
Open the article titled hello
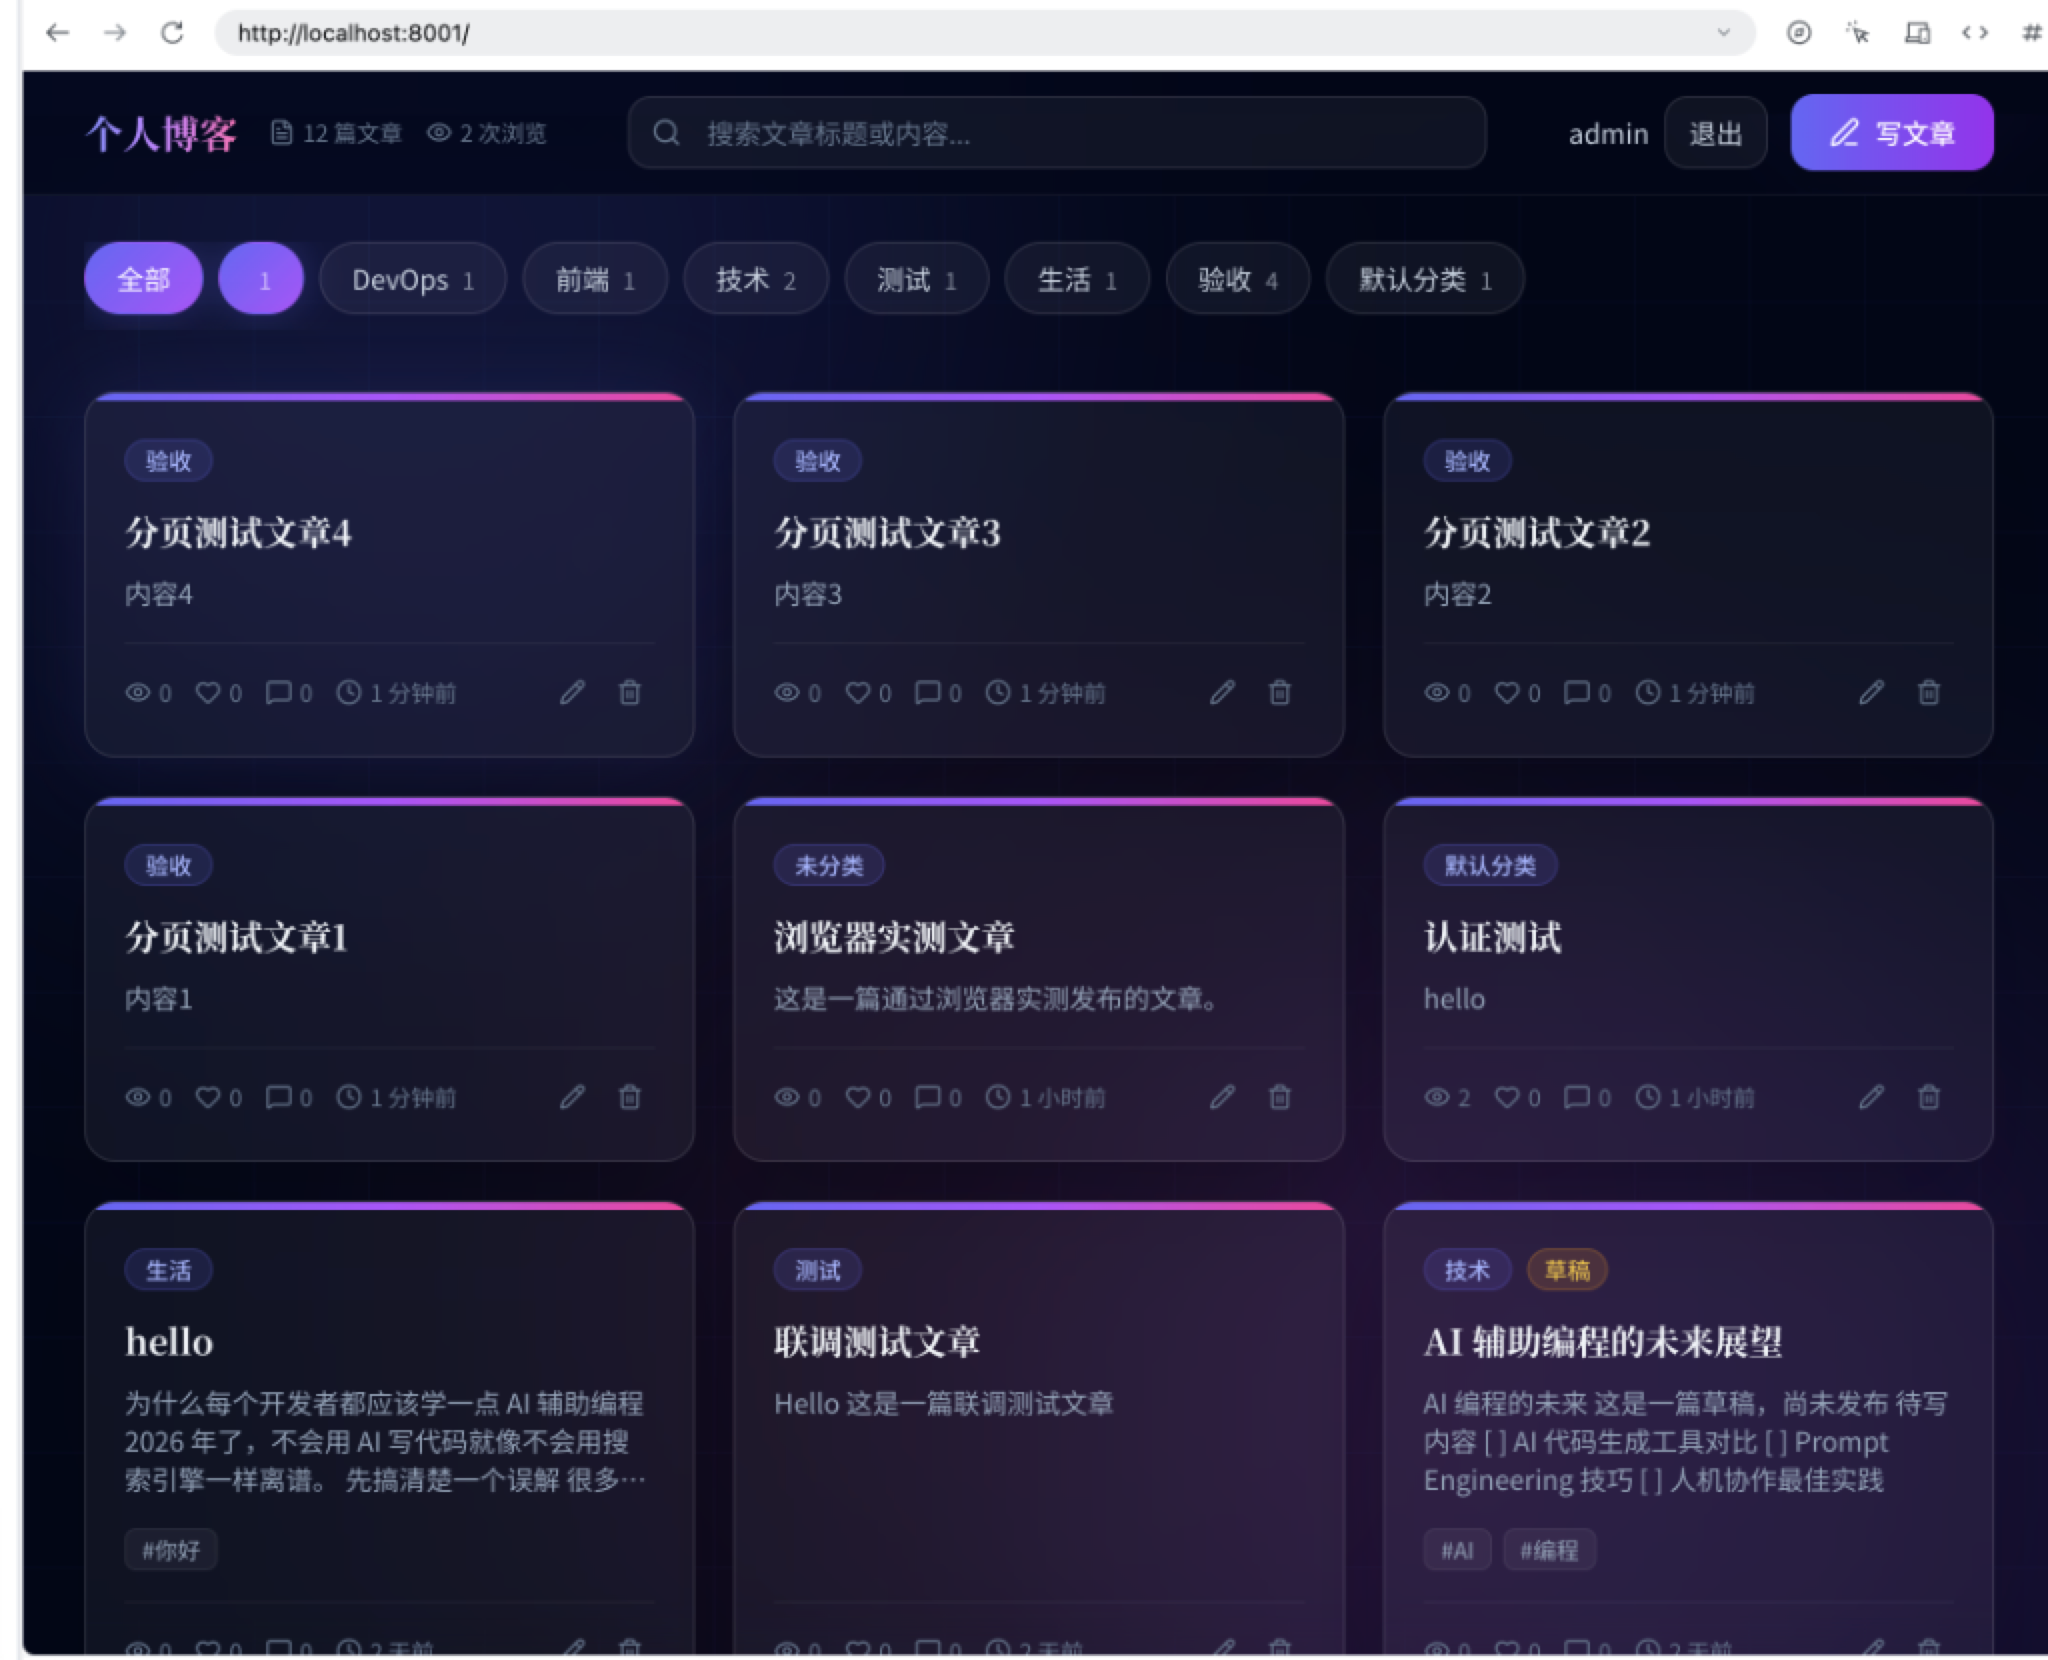tap(169, 1341)
